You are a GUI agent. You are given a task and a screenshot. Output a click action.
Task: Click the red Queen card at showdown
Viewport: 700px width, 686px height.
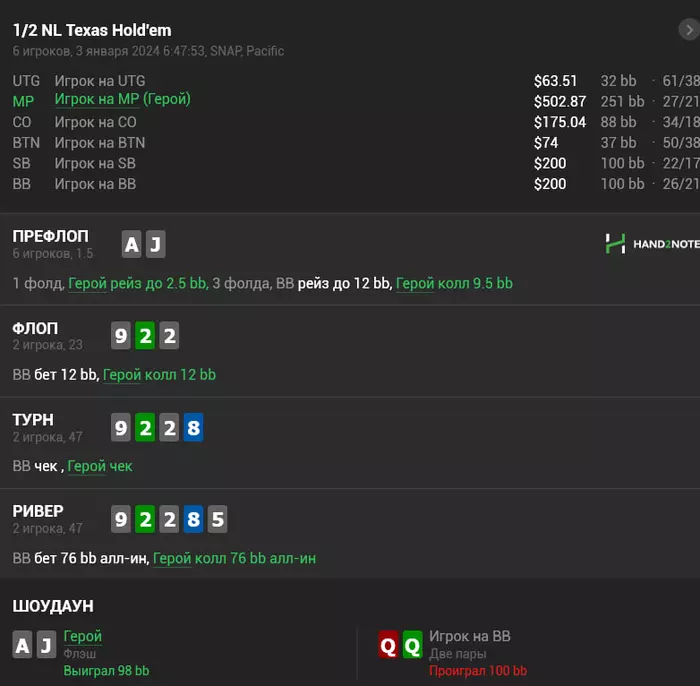[388, 647]
